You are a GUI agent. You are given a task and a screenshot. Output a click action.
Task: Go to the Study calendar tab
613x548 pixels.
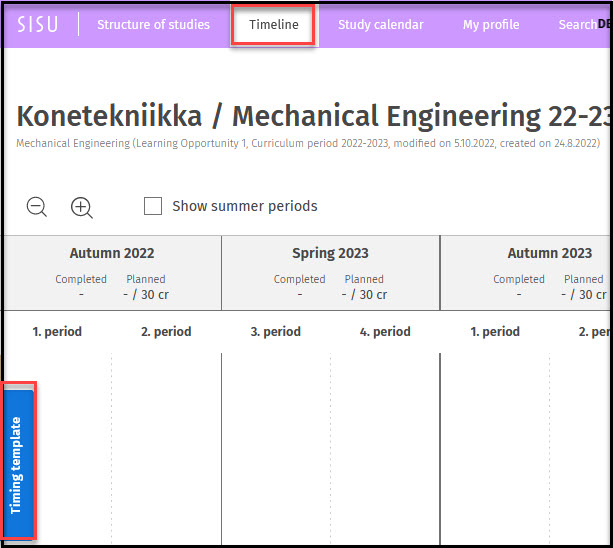point(380,25)
